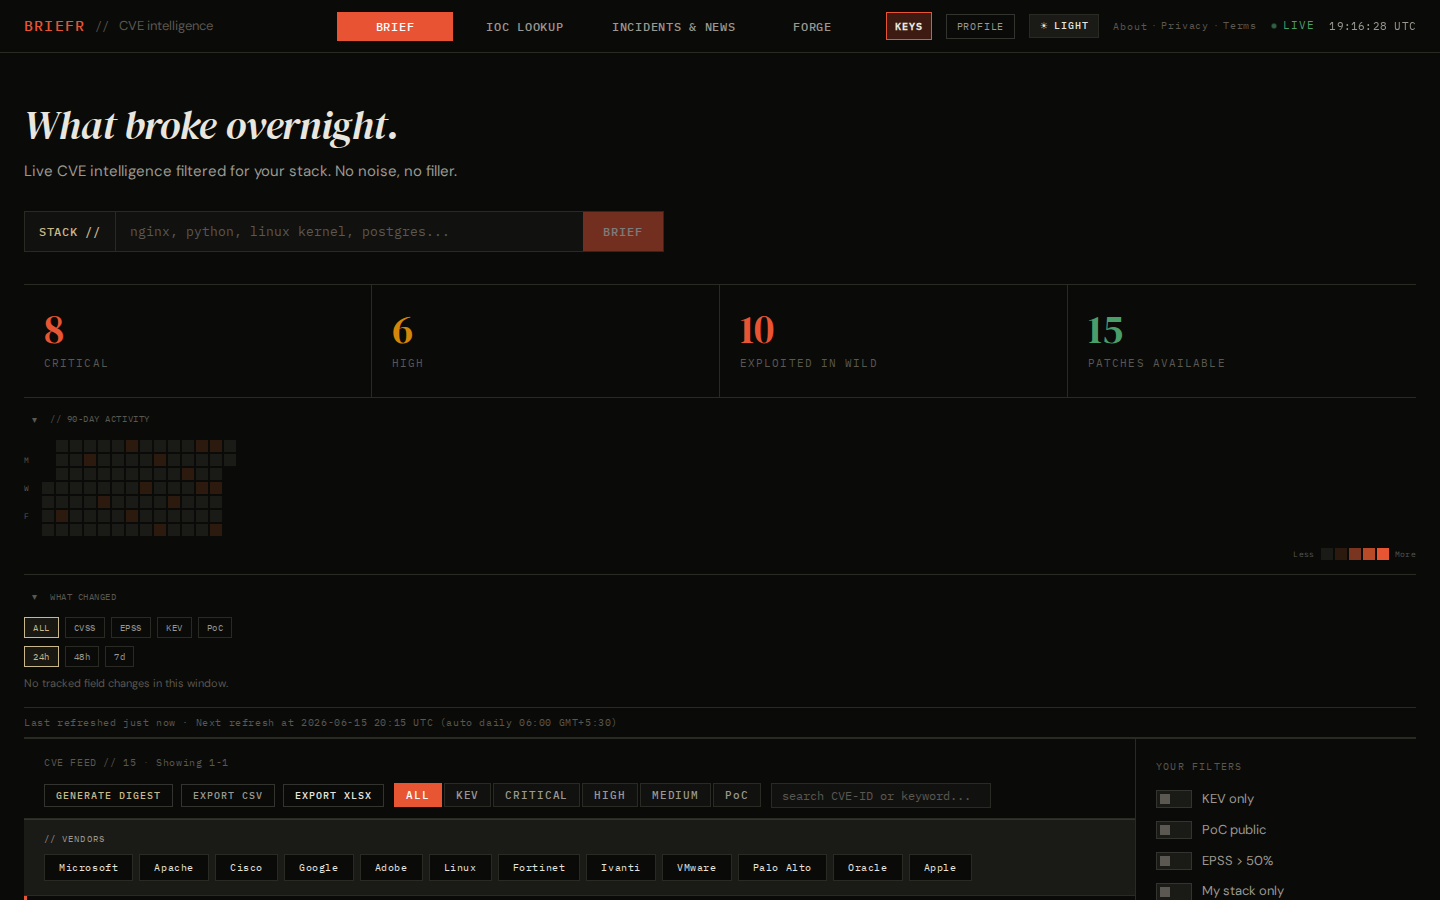Filter by Microsoft vendor
1440x900 pixels.
[88, 868]
